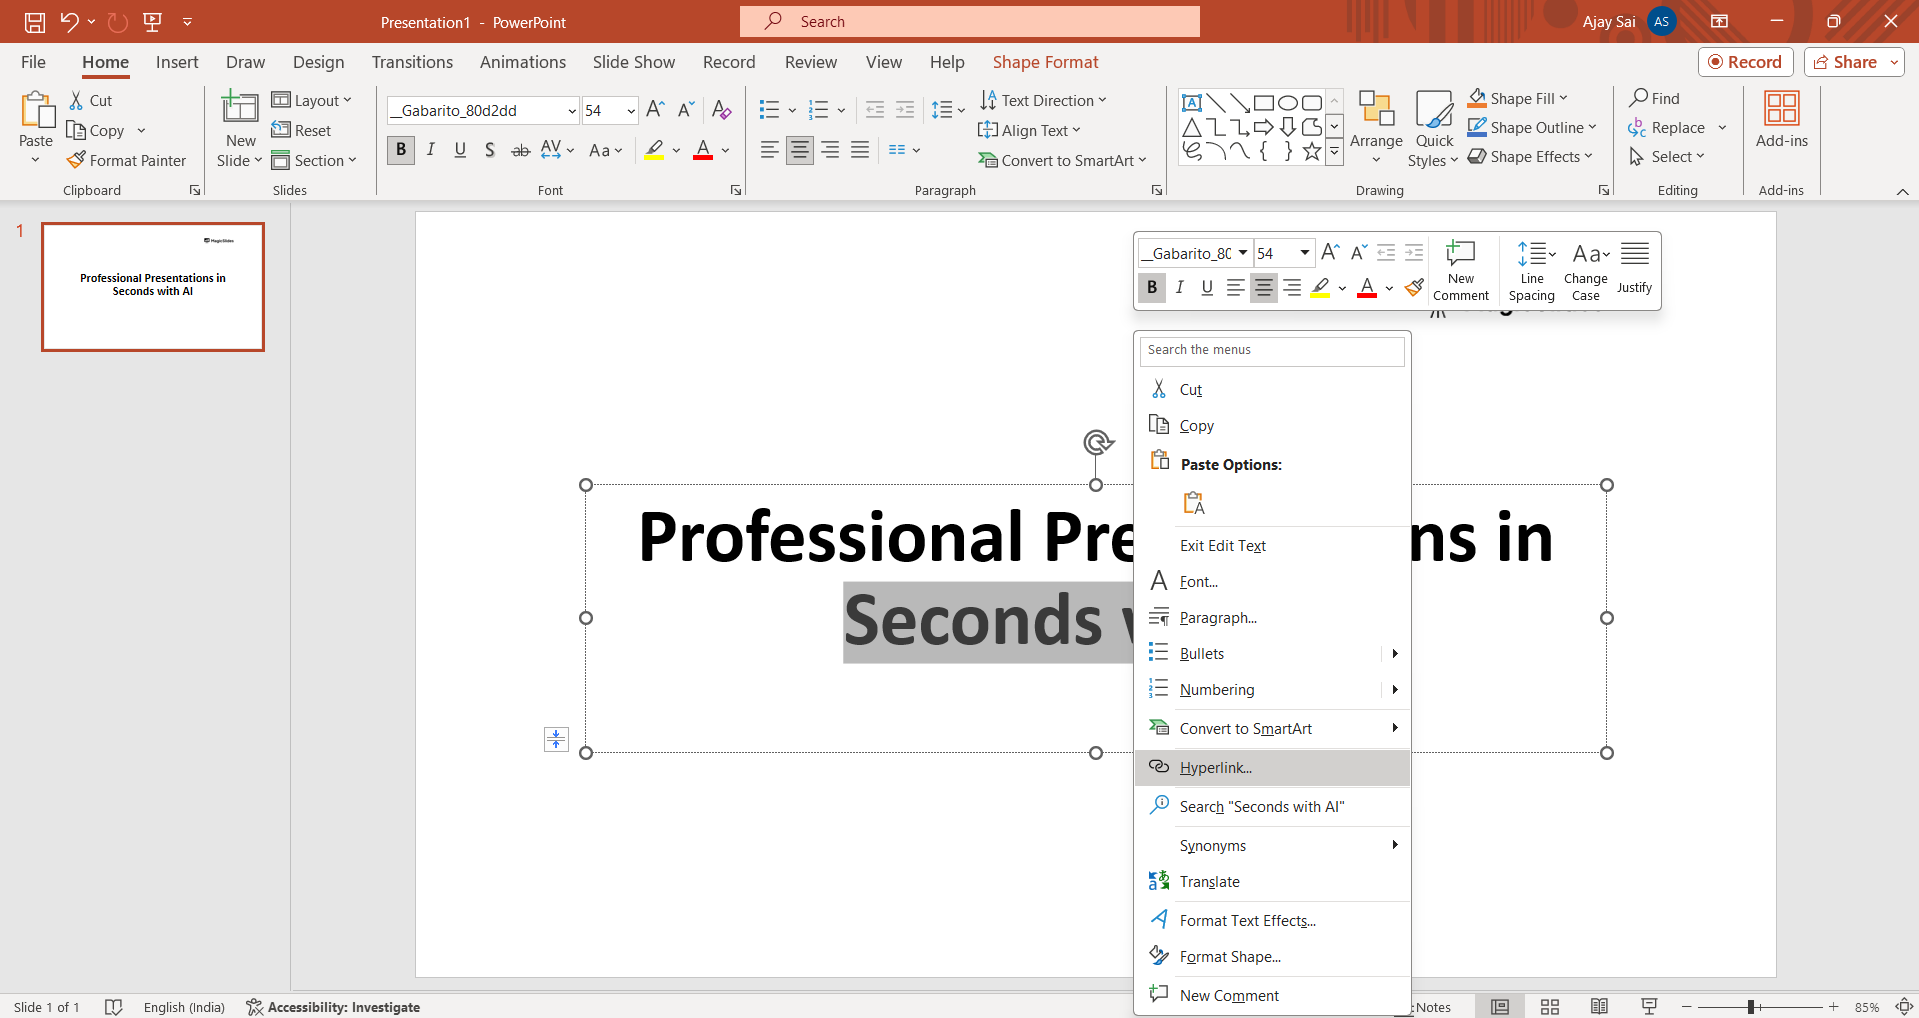Click the Clear All Formatting icon
This screenshot has height=1018, width=1919.
point(721,110)
